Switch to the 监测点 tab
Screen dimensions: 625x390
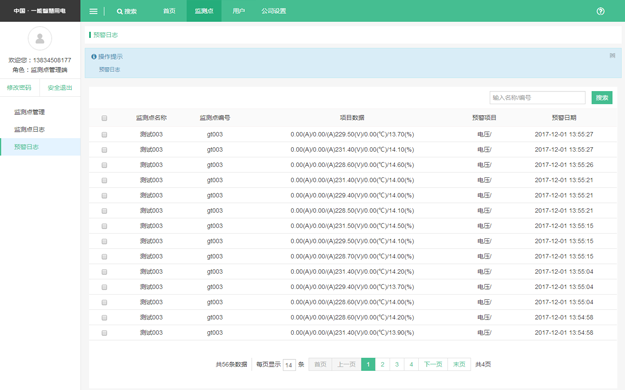pyautogui.click(x=204, y=11)
